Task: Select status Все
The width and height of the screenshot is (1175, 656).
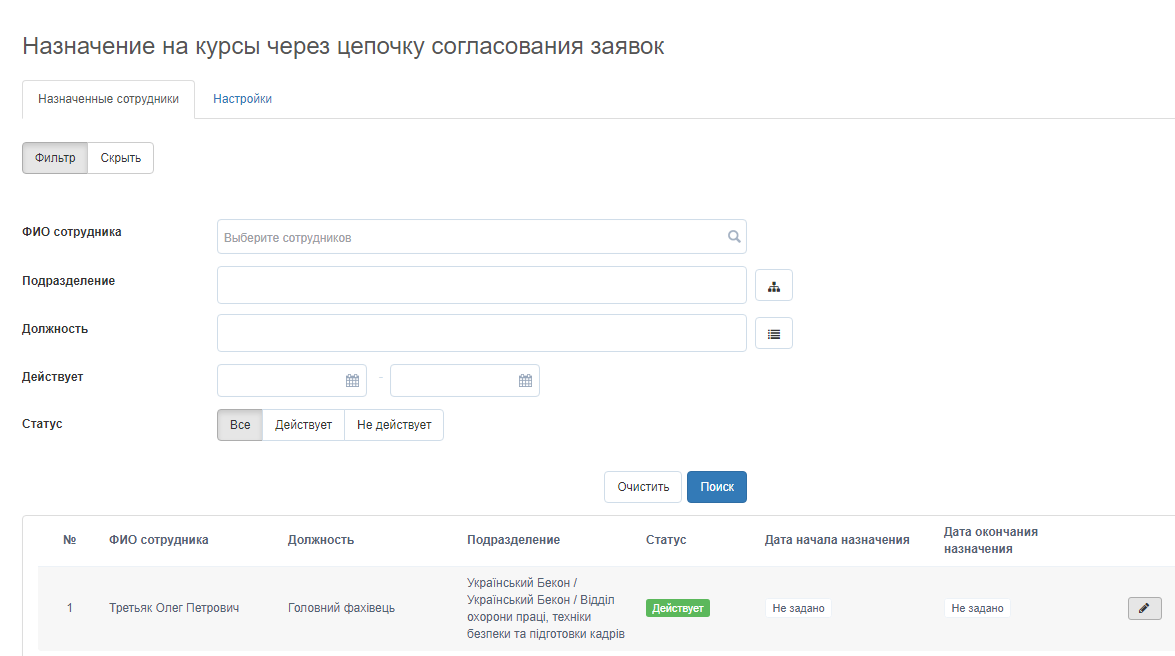Action: 240,425
